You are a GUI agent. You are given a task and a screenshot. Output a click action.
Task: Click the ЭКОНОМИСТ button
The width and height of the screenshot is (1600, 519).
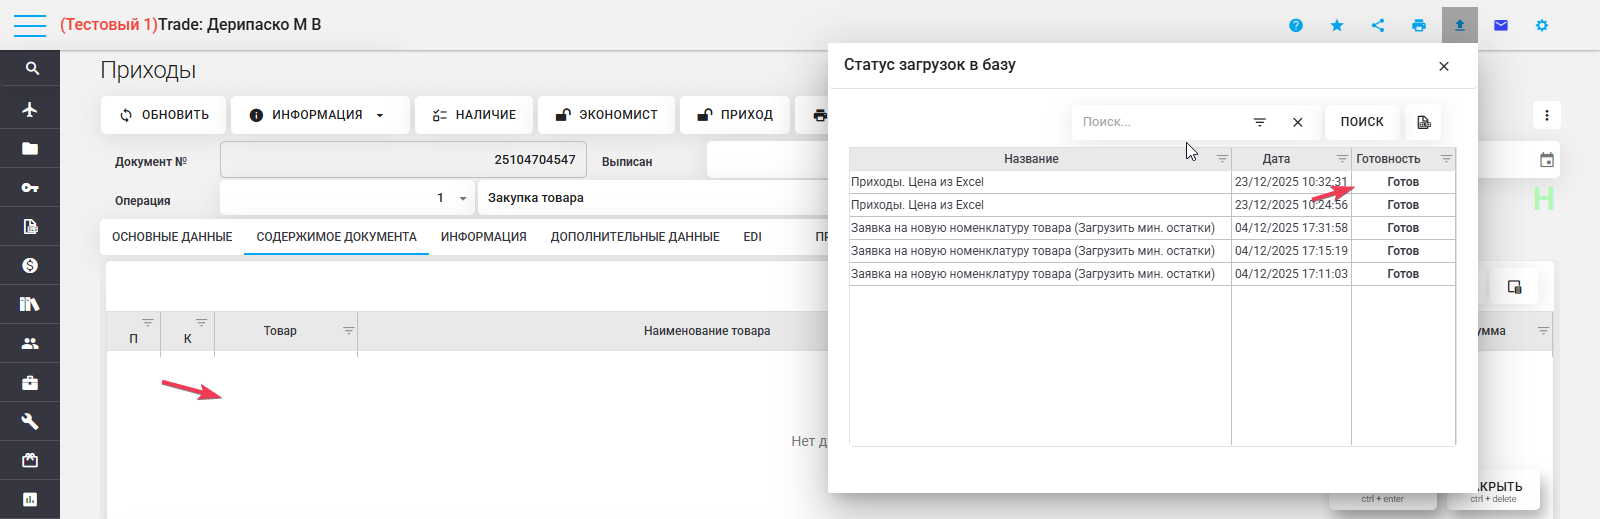[x=606, y=115]
